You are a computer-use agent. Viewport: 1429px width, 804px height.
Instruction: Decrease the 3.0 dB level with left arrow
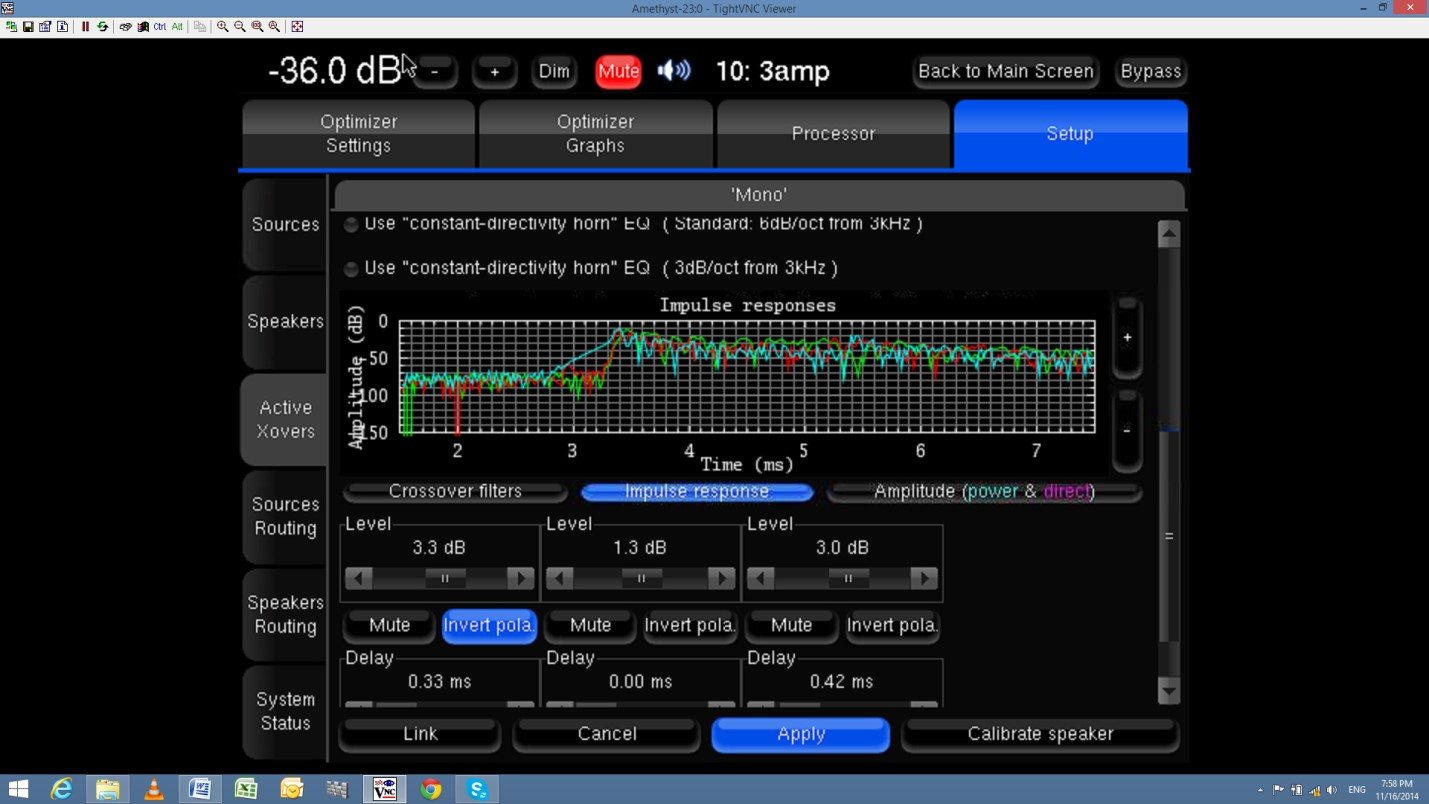[x=761, y=578]
